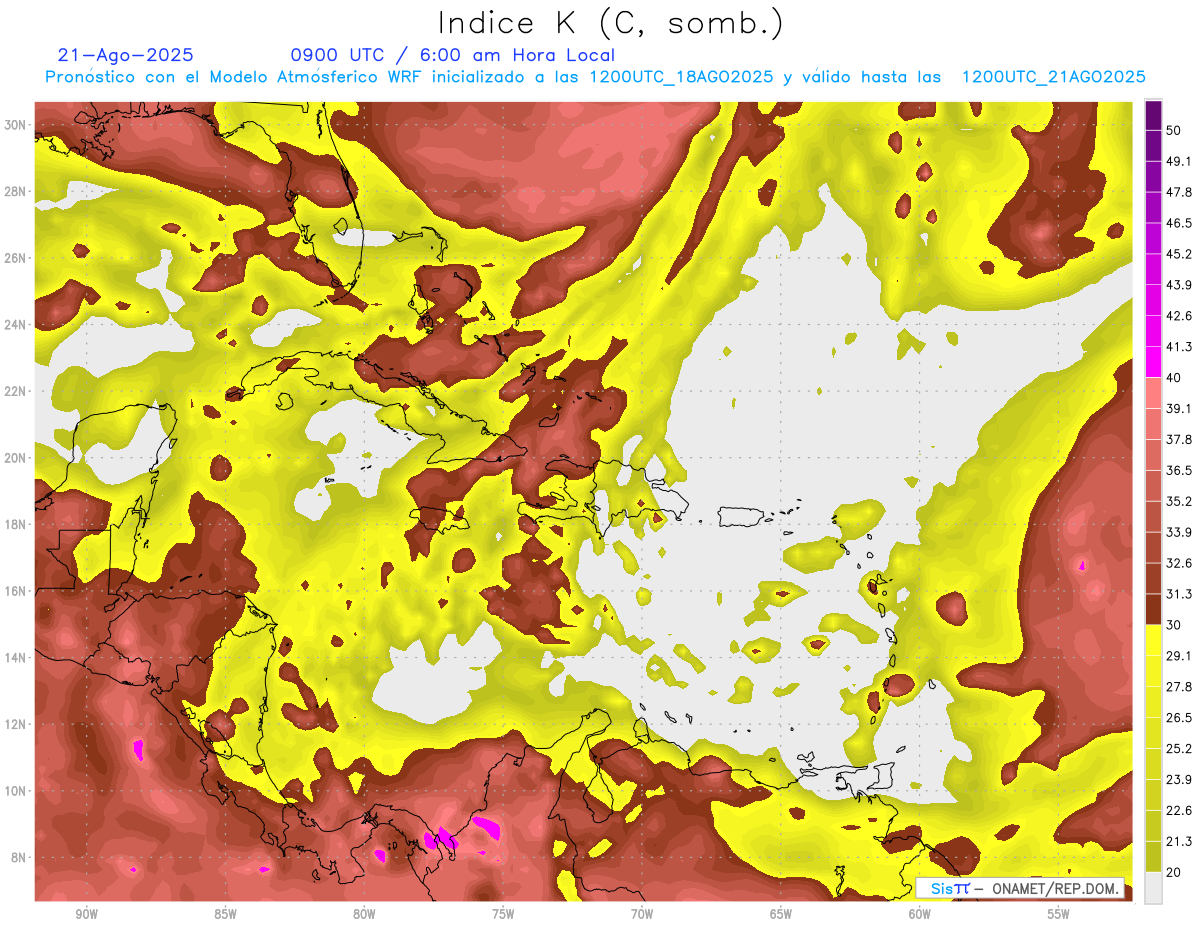Click the longitude label '75W'
This screenshot has height=927, width=1200.
(x=503, y=914)
